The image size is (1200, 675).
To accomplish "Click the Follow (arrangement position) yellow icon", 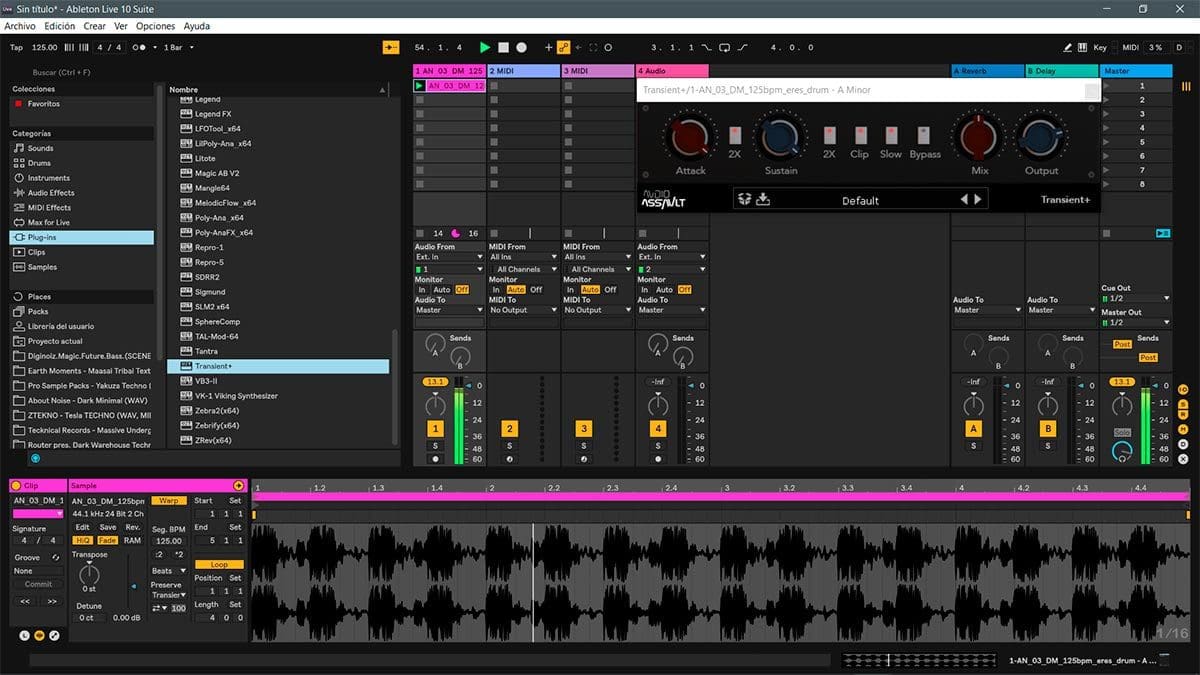I will [x=391, y=47].
